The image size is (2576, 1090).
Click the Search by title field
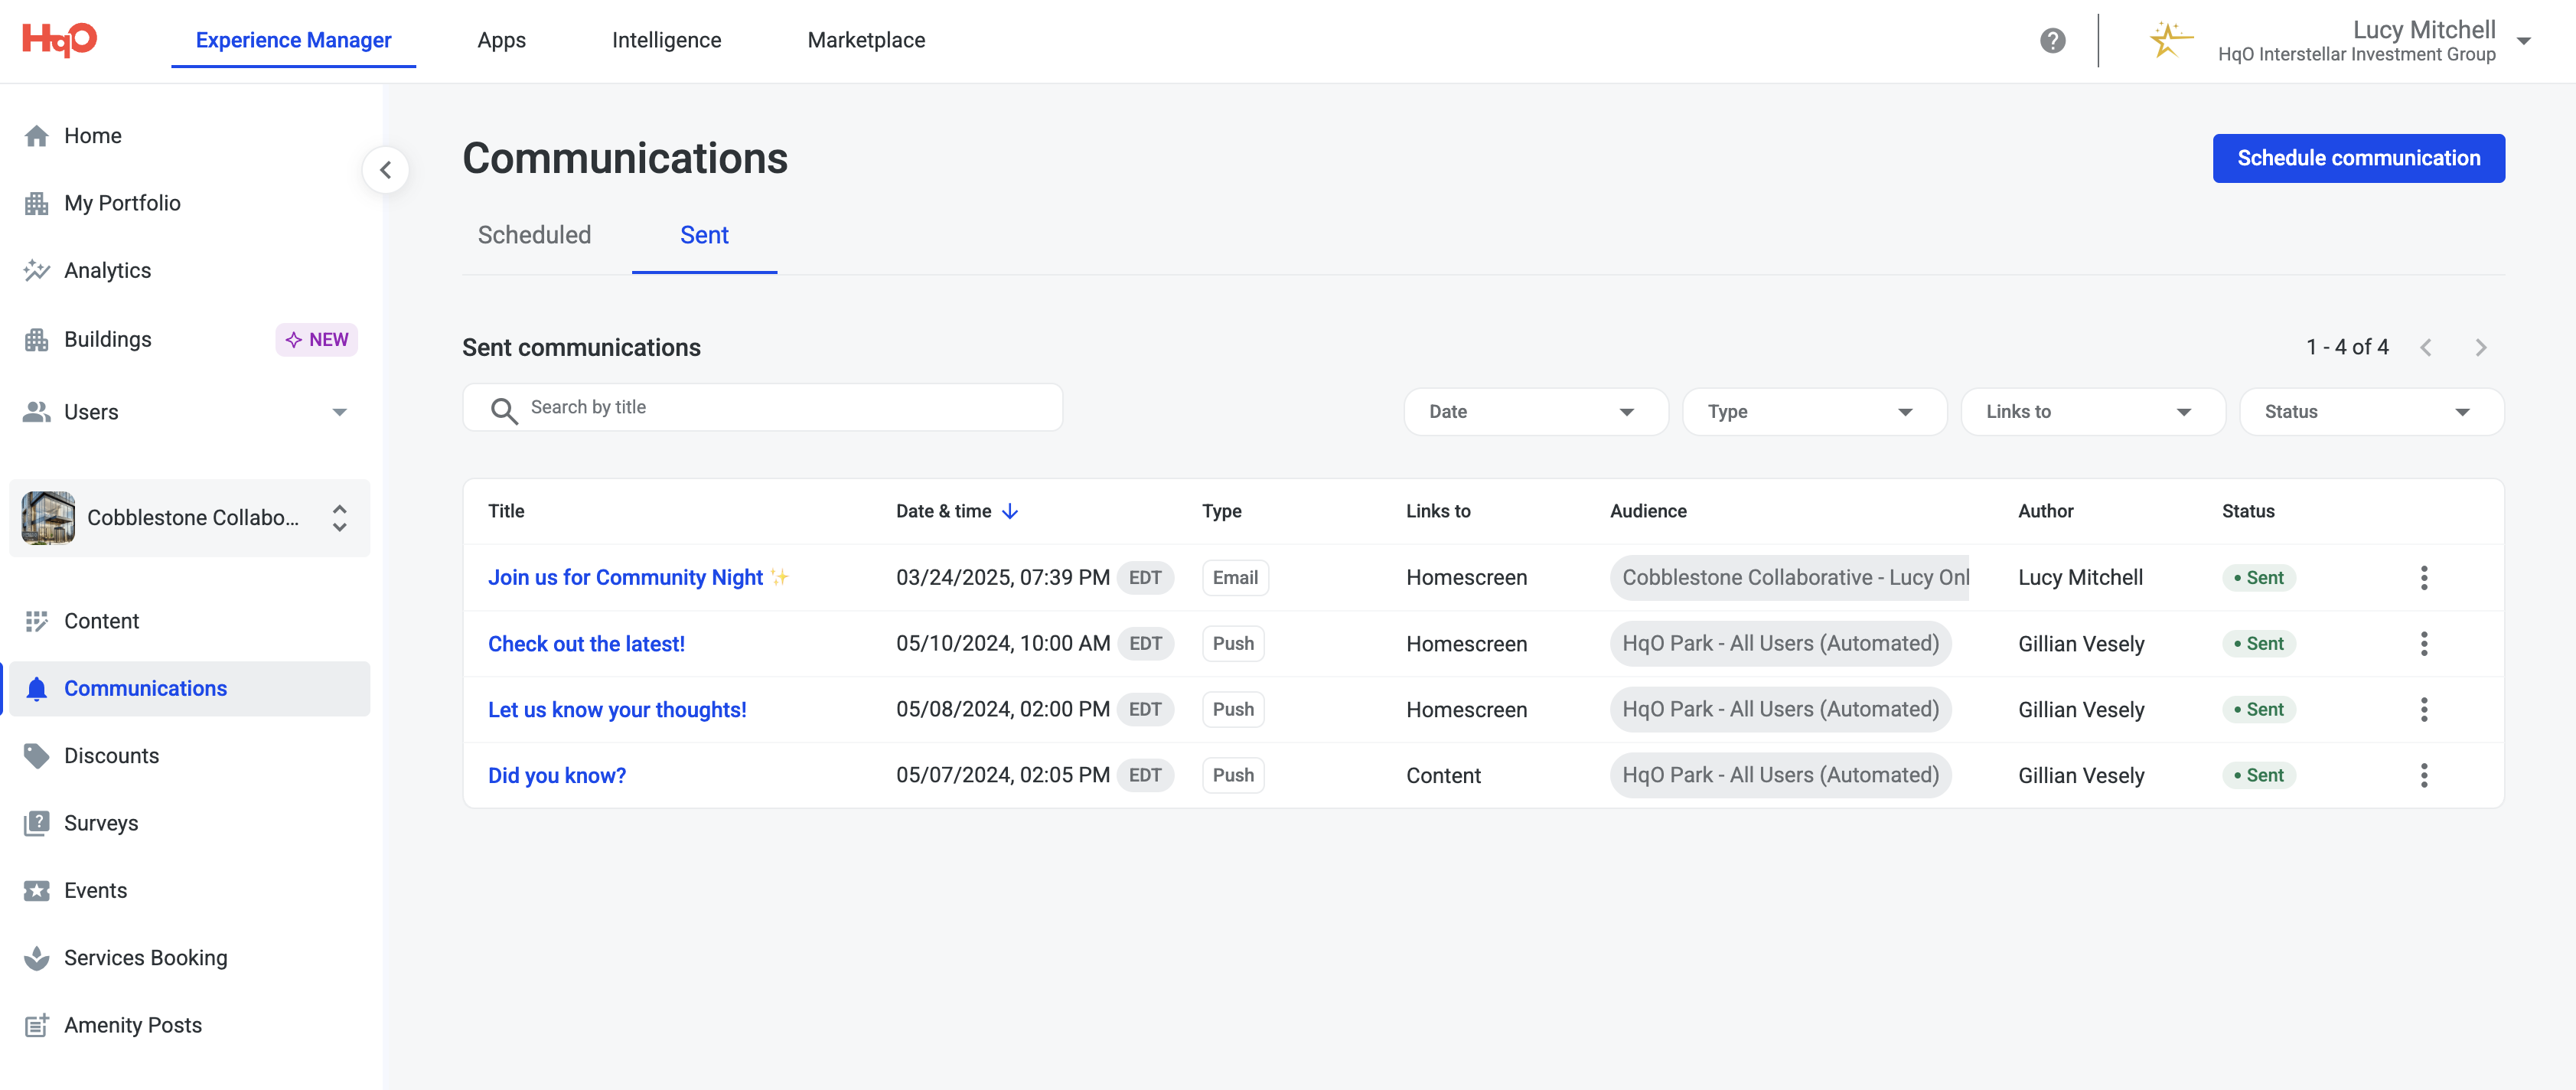pyautogui.click(x=780, y=408)
